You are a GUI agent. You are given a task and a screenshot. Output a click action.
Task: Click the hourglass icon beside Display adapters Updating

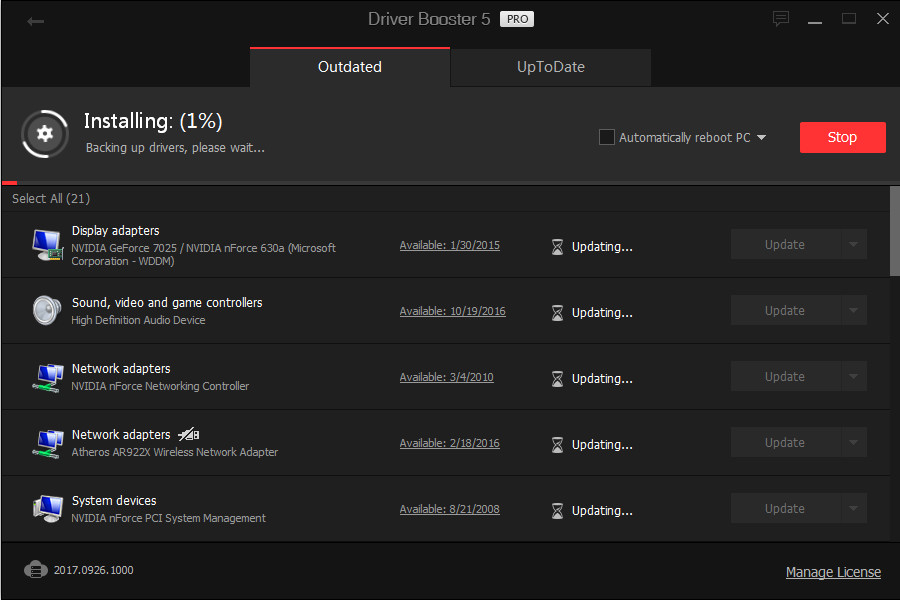[557, 246]
